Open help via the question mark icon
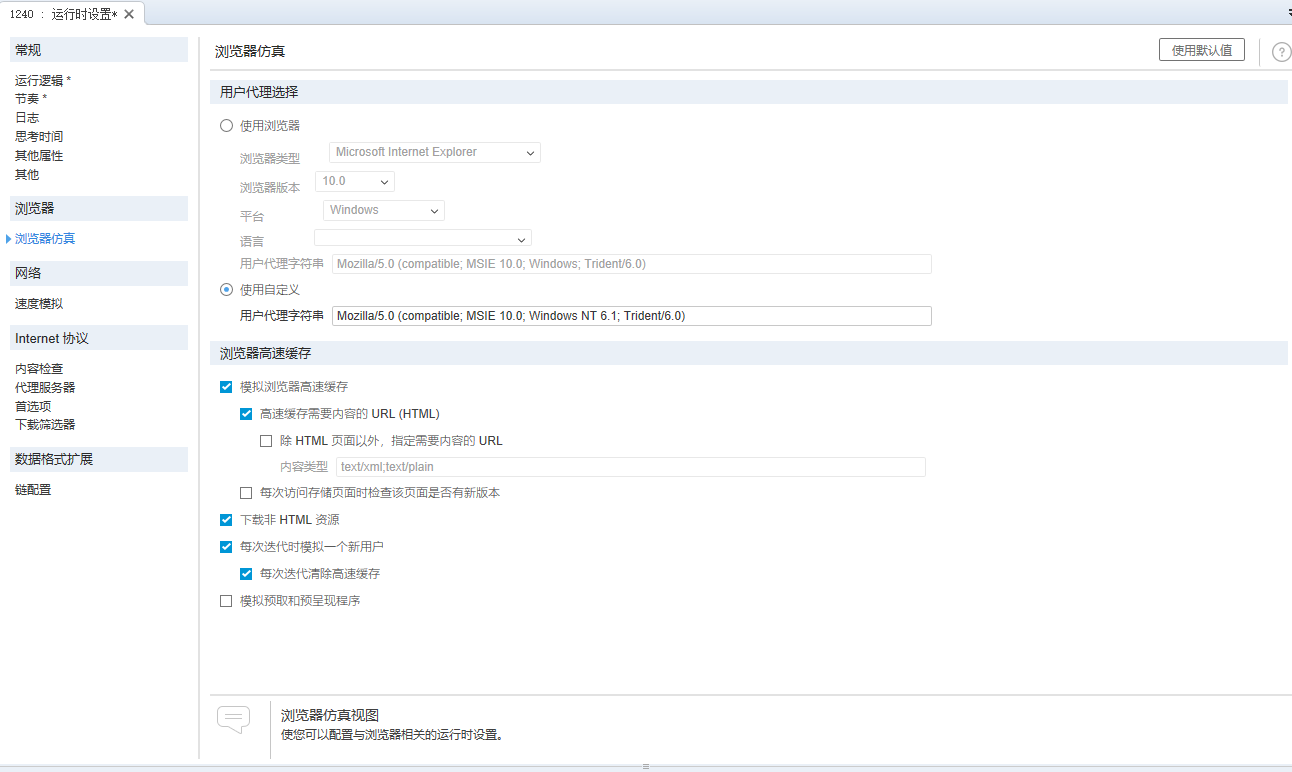Screen dimensions: 1292x772 (1281, 52)
